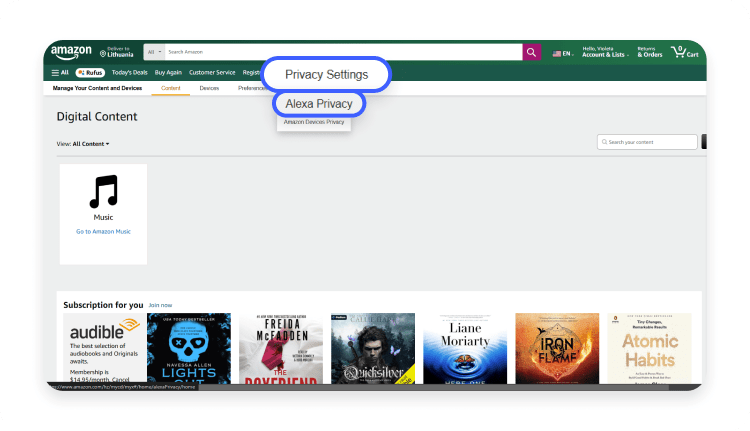
Task: Click the Join now link
Action: (x=160, y=305)
